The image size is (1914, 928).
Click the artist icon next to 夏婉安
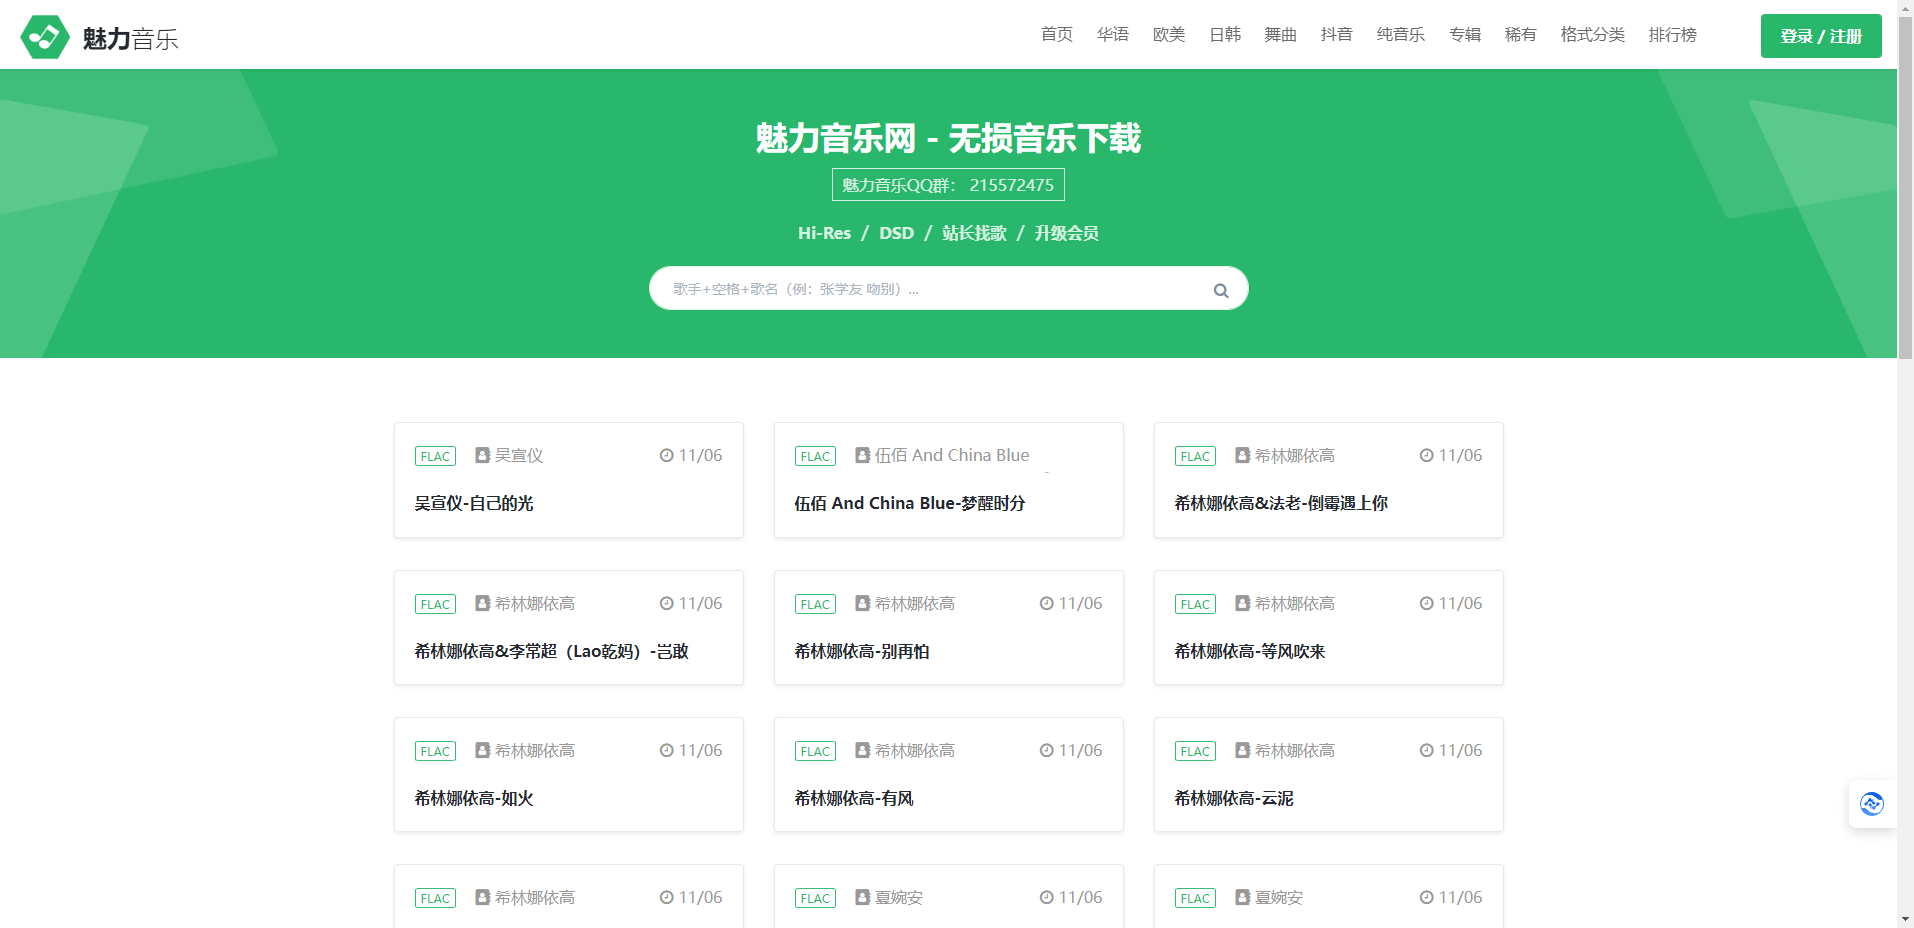861,898
